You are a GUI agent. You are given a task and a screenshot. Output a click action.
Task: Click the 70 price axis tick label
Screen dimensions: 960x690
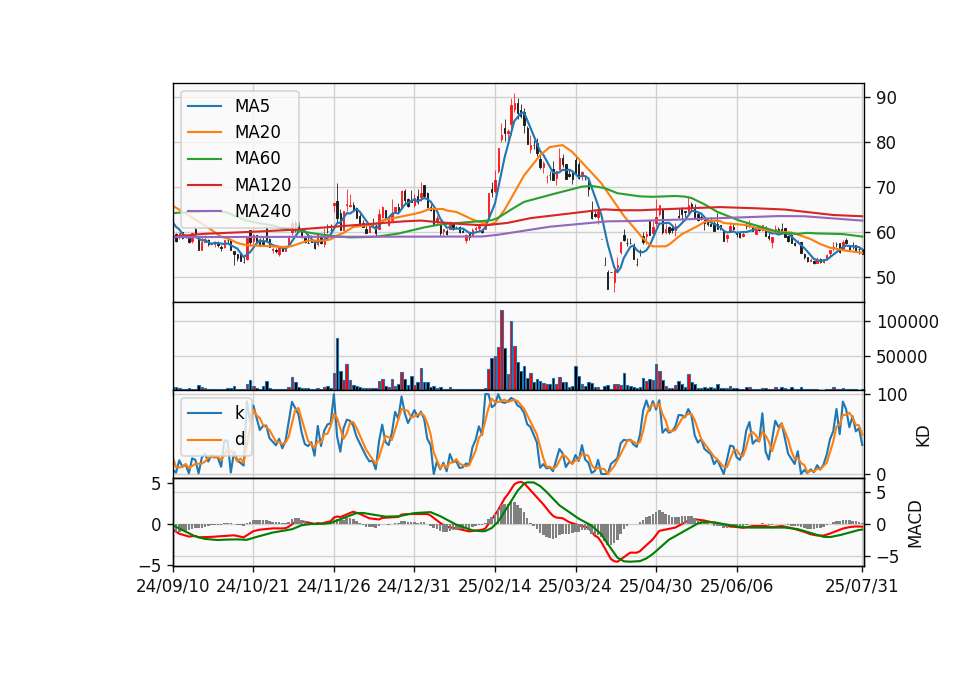tap(886, 188)
